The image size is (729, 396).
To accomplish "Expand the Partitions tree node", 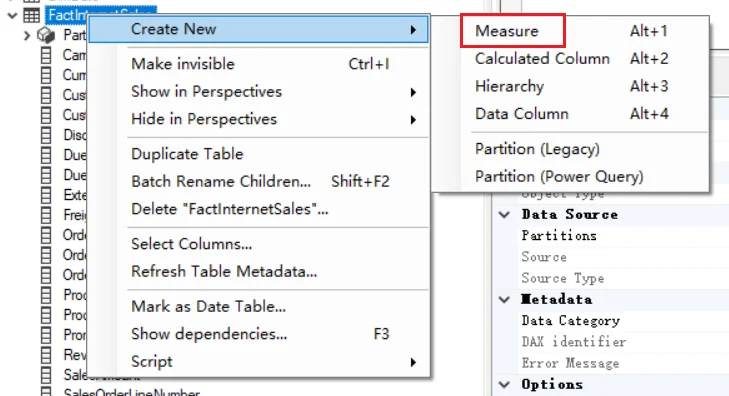I will coord(27,35).
